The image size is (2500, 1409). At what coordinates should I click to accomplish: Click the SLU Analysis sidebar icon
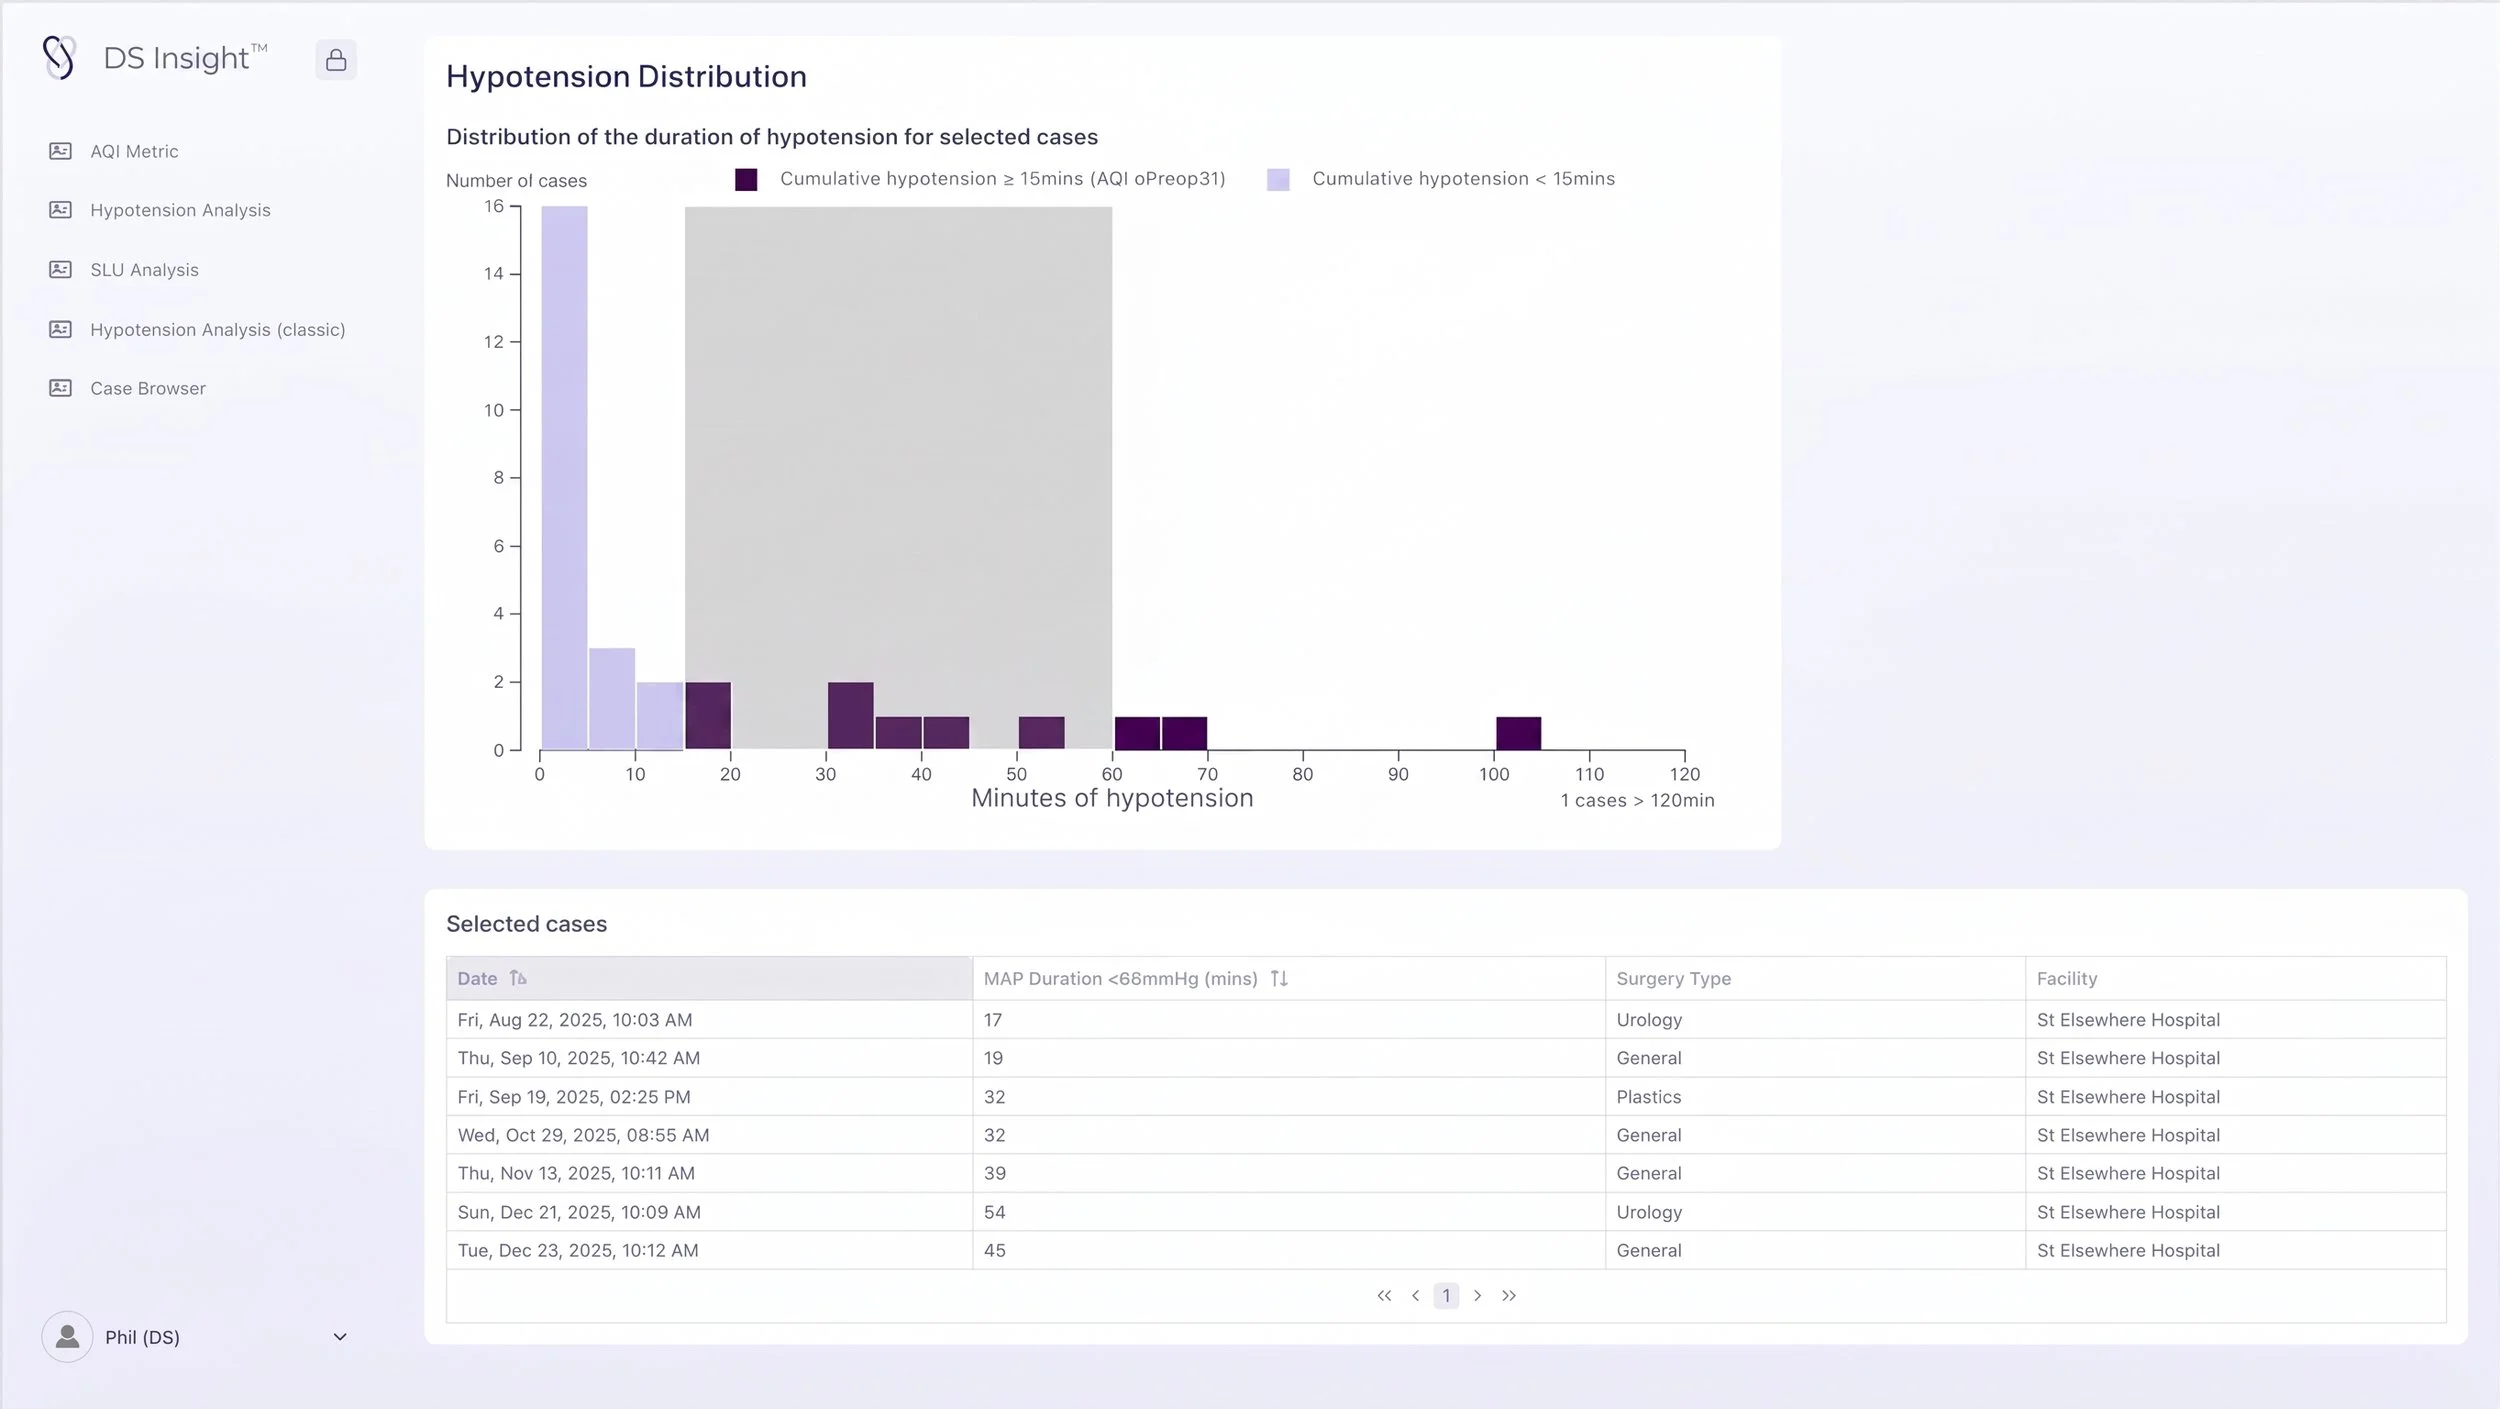click(x=60, y=270)
